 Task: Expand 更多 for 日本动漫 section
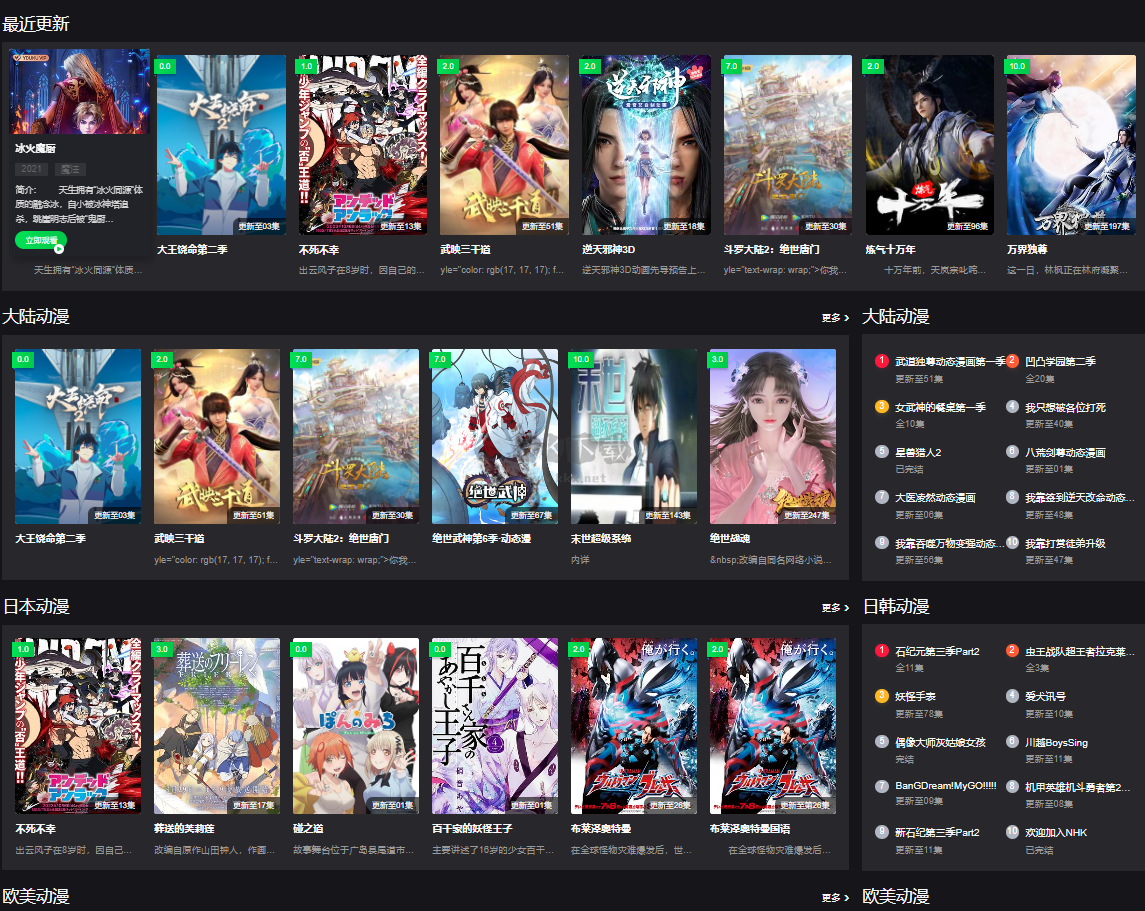click(x=835, y=607)
